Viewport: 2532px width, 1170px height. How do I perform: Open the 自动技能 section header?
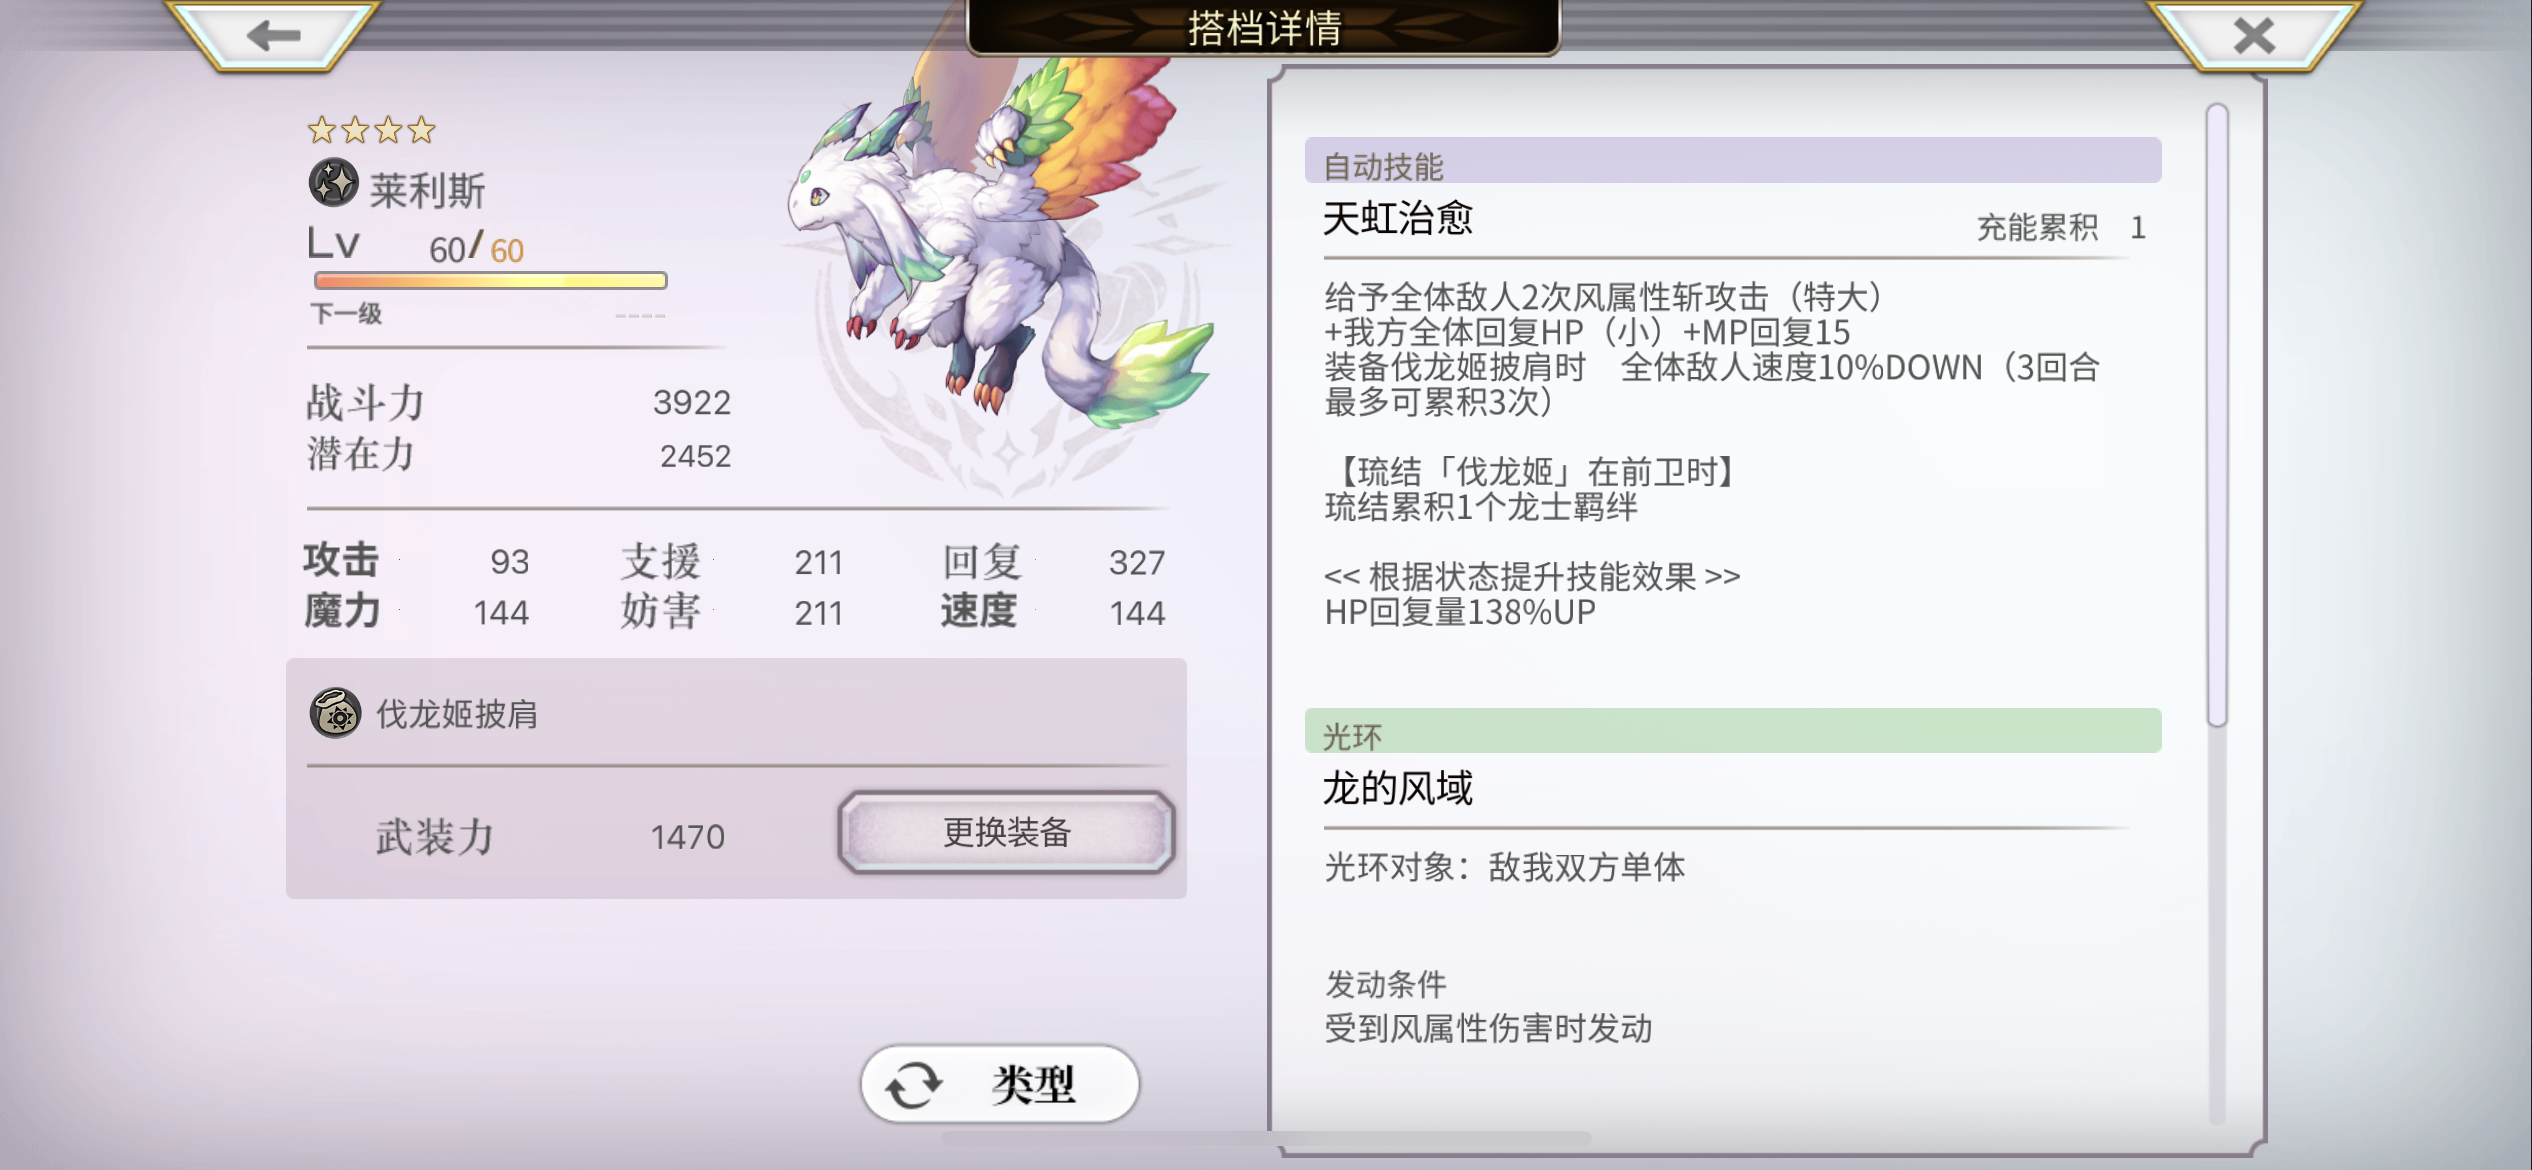click(x=1732, y=161)
